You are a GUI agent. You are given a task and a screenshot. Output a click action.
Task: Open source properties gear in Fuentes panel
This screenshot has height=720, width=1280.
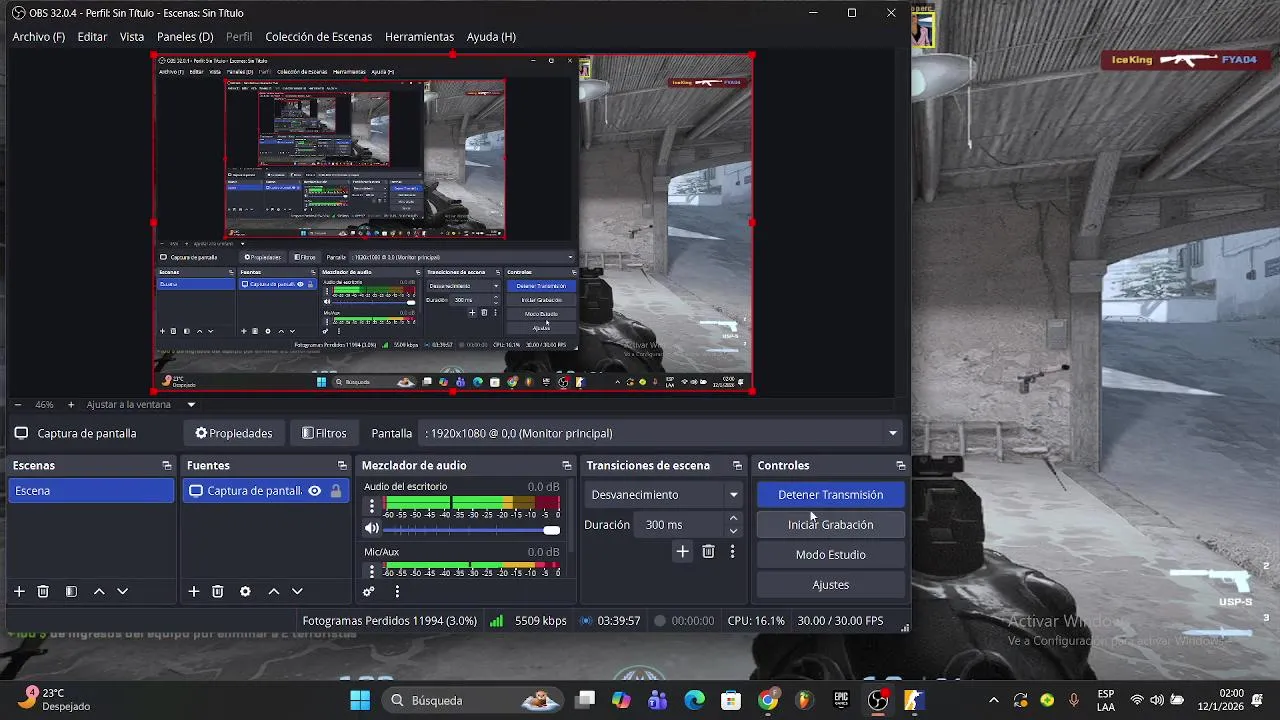(245, 592)
